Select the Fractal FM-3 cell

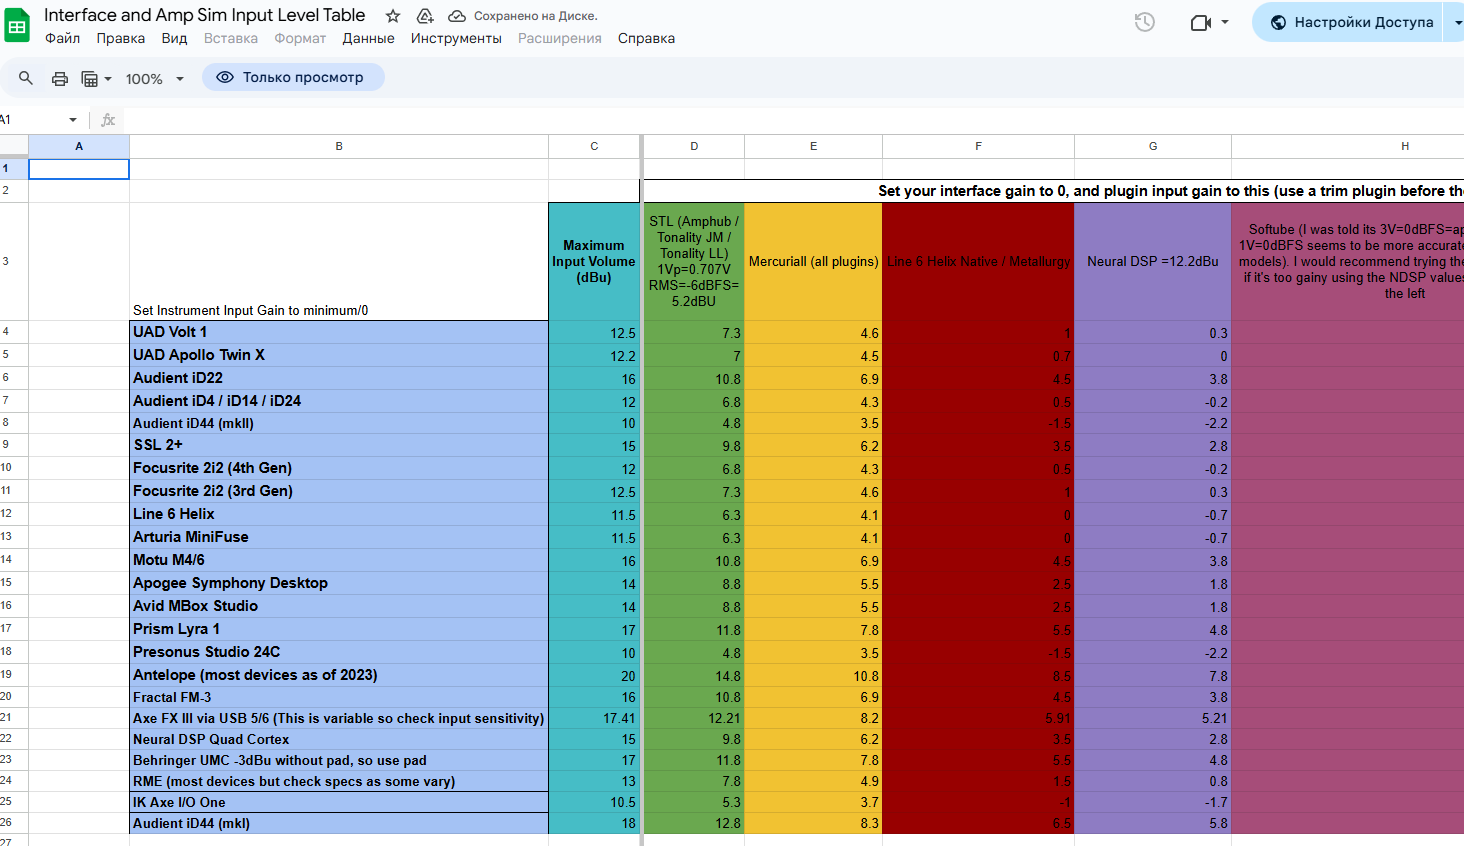(x=339, y=697)
